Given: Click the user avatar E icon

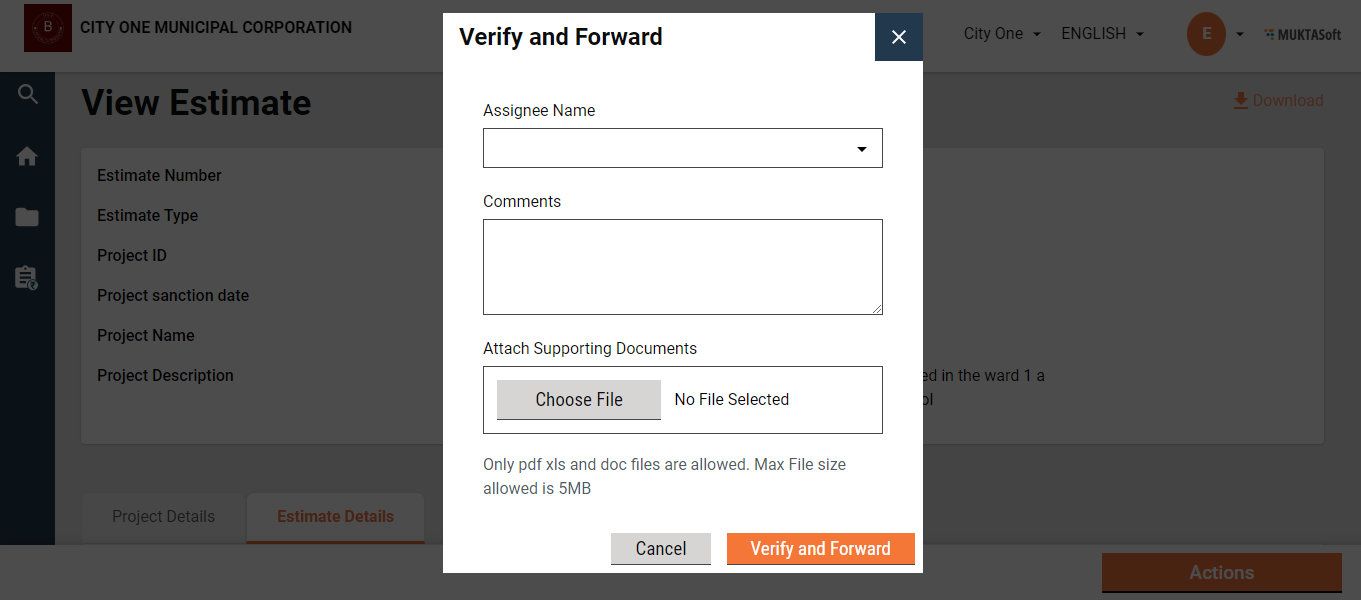Looking at the screenshot, I should click(x=1206, y=34).
